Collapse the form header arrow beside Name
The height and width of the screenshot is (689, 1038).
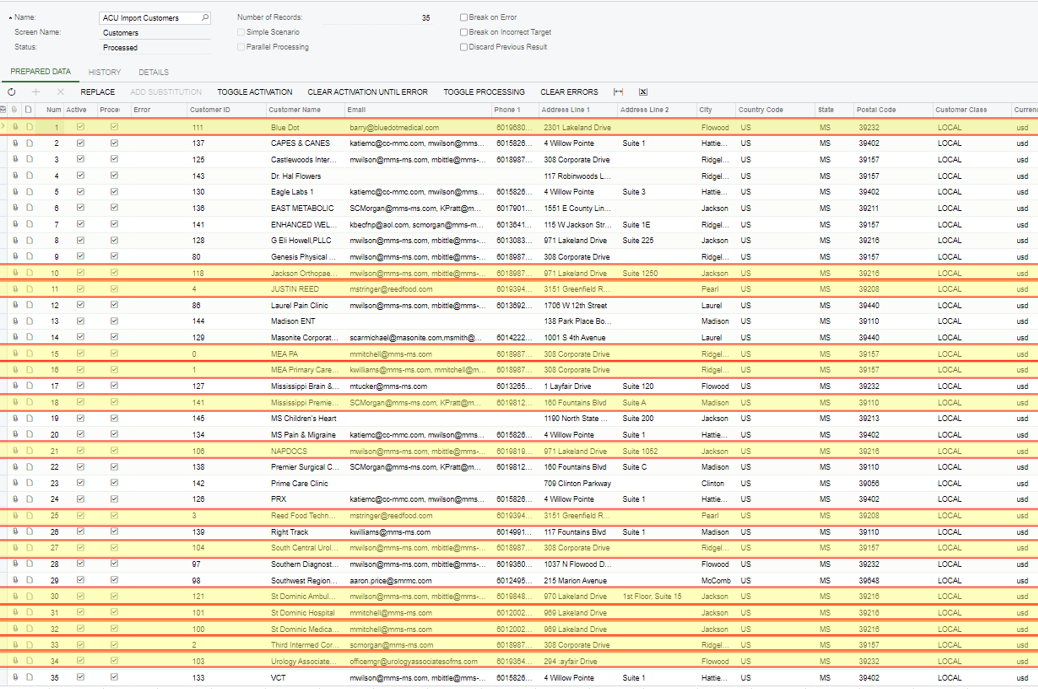[10, 18]
